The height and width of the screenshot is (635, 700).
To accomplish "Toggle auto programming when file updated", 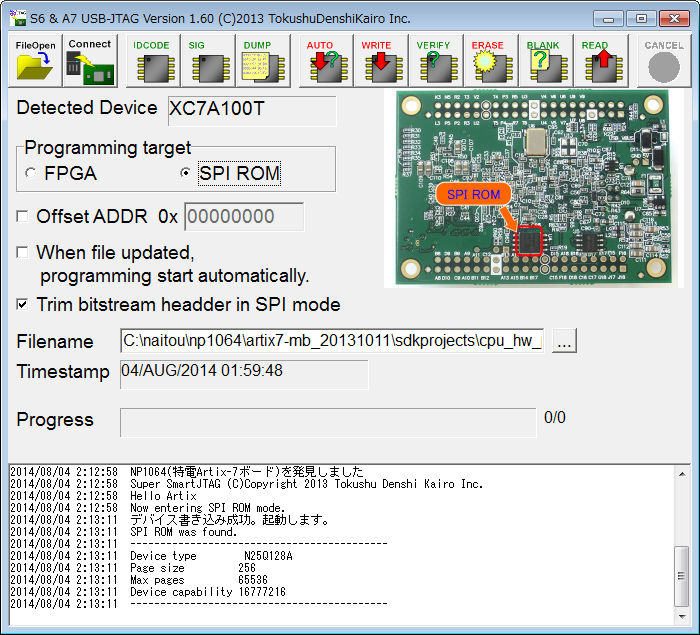I will point(23,253).
